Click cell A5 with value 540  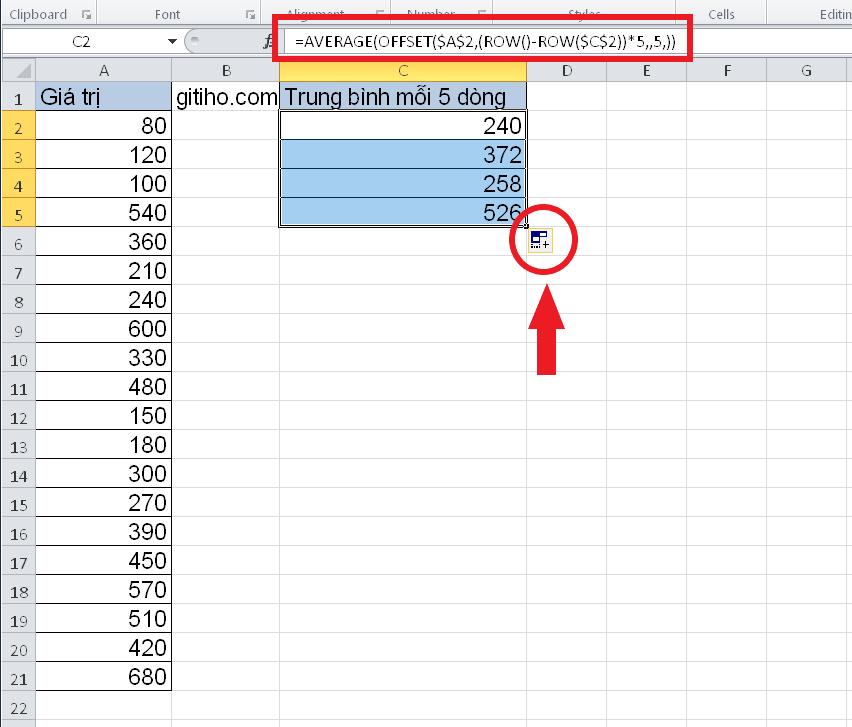104,212
